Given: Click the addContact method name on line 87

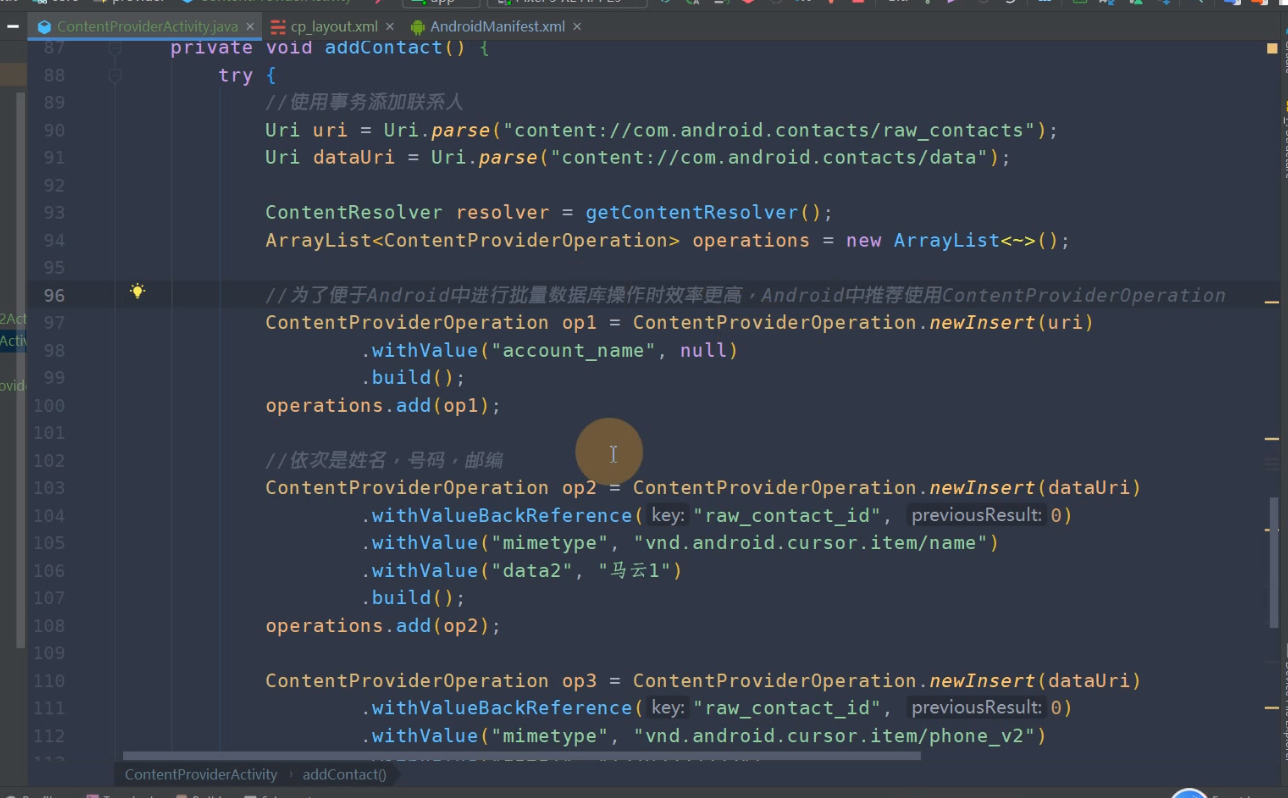Looking at the screenshot, I should pyautogui.click(x=383, y=48).
